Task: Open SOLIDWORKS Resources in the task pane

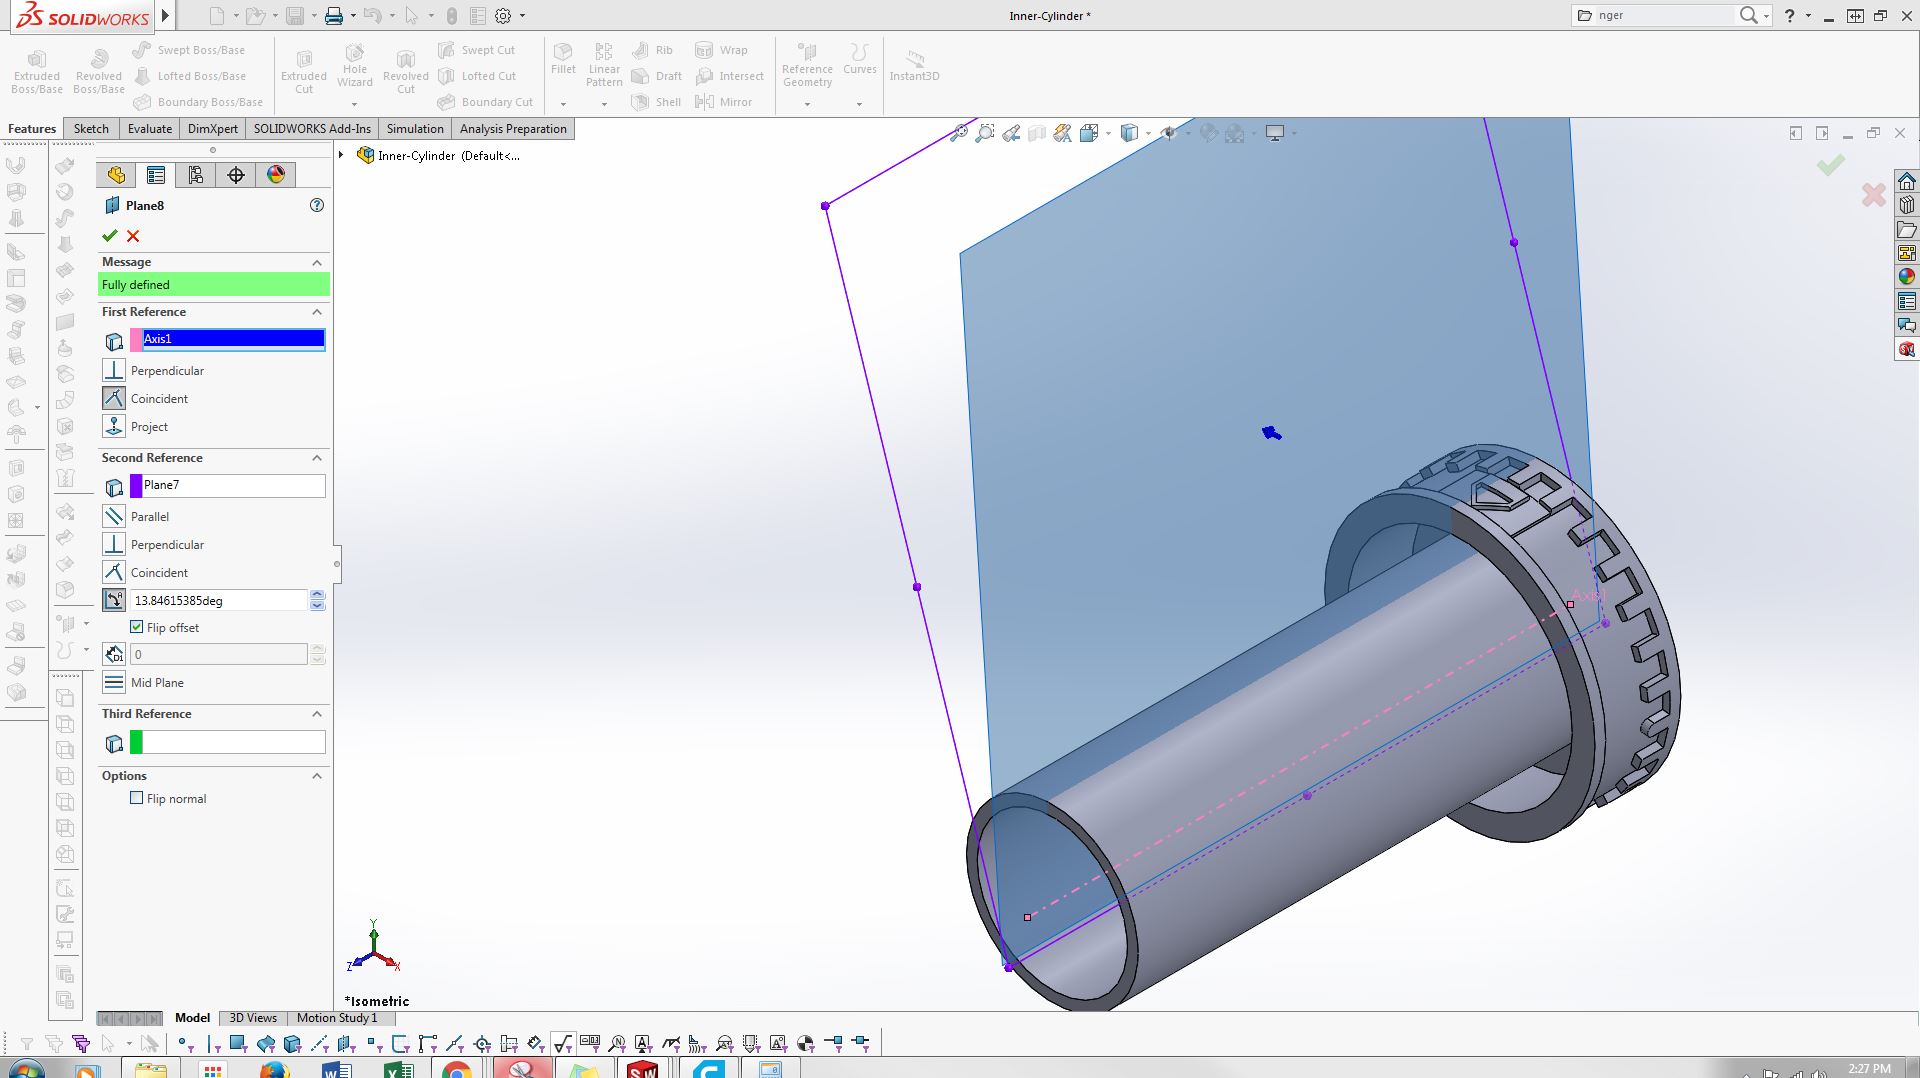Action: 1907,181
